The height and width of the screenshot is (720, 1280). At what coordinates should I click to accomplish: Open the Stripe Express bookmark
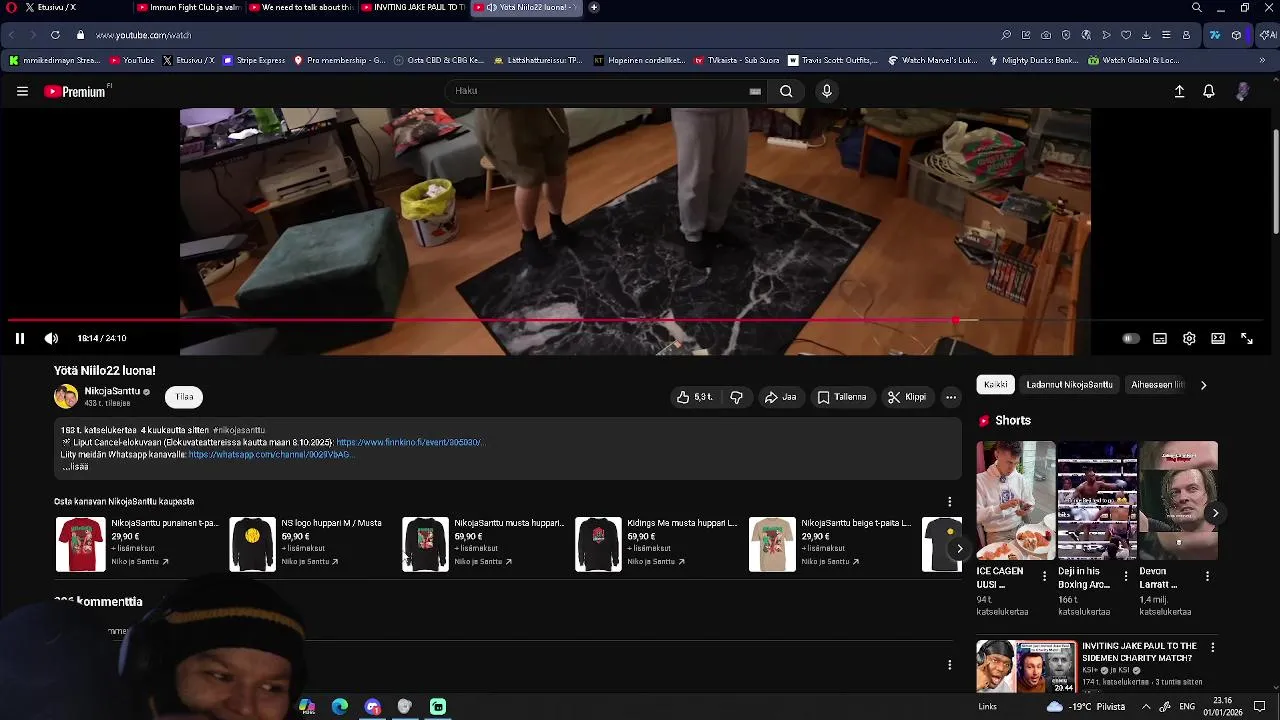tap(255, 60)
